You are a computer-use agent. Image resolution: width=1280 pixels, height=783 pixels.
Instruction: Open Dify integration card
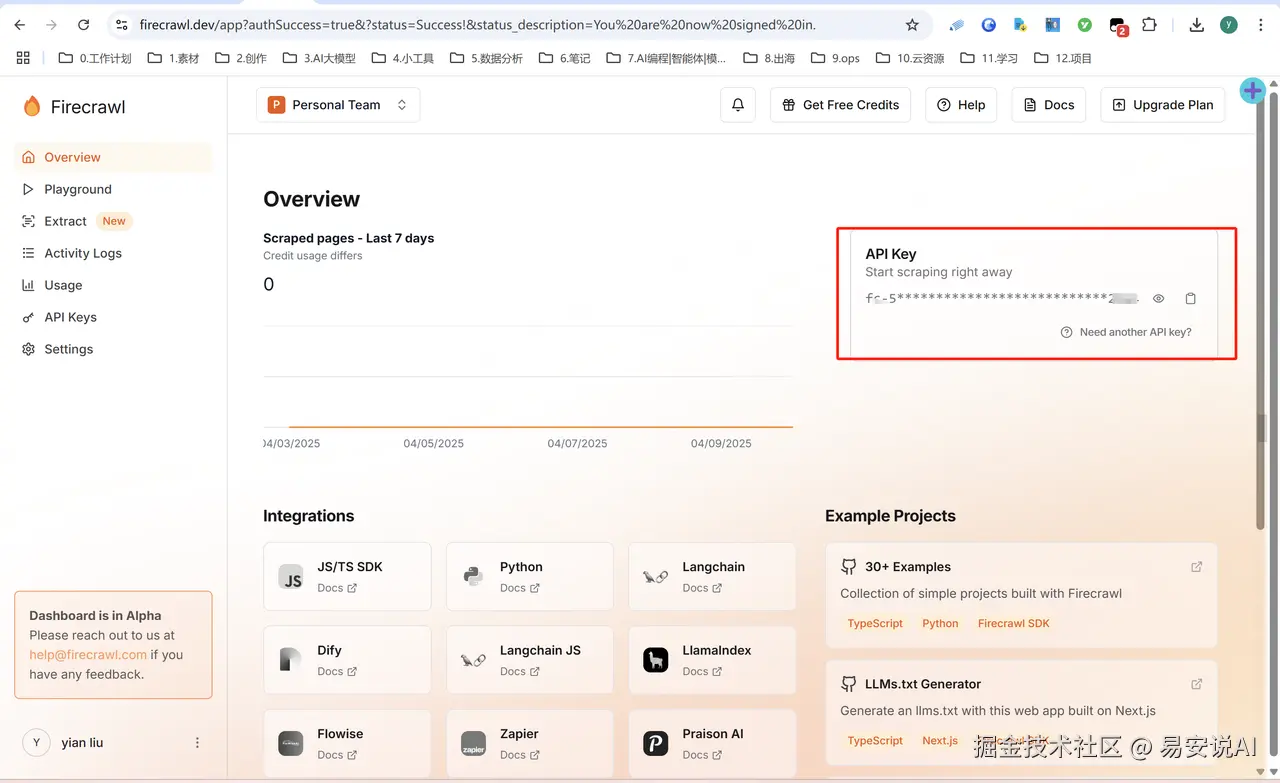(x=347, y=660)
